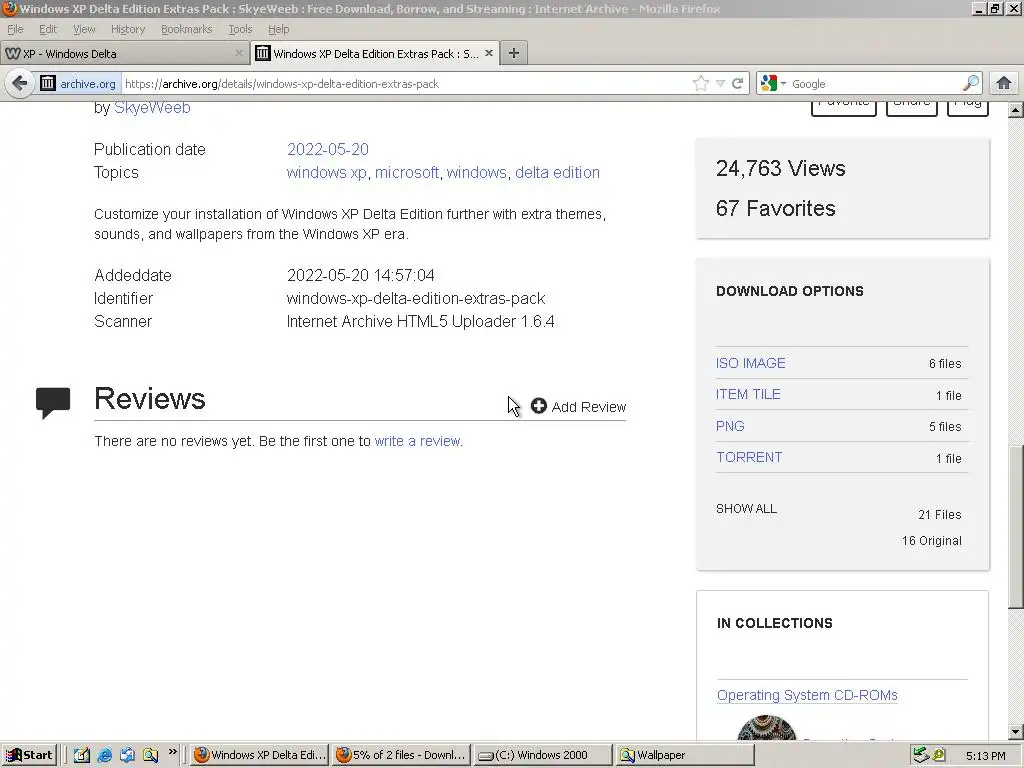Open the URL history dropdown arrow

[720, 84]
